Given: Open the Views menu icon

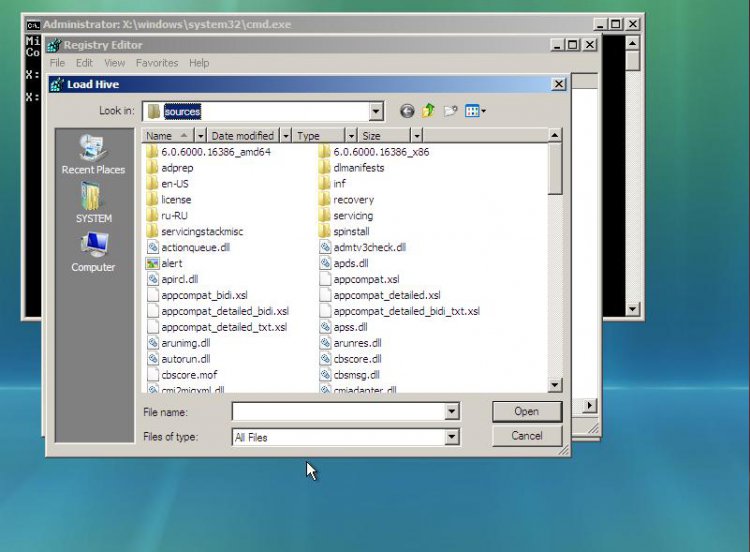Looking at the screenshot, I should pyautogui.click(x=475, y=111).
